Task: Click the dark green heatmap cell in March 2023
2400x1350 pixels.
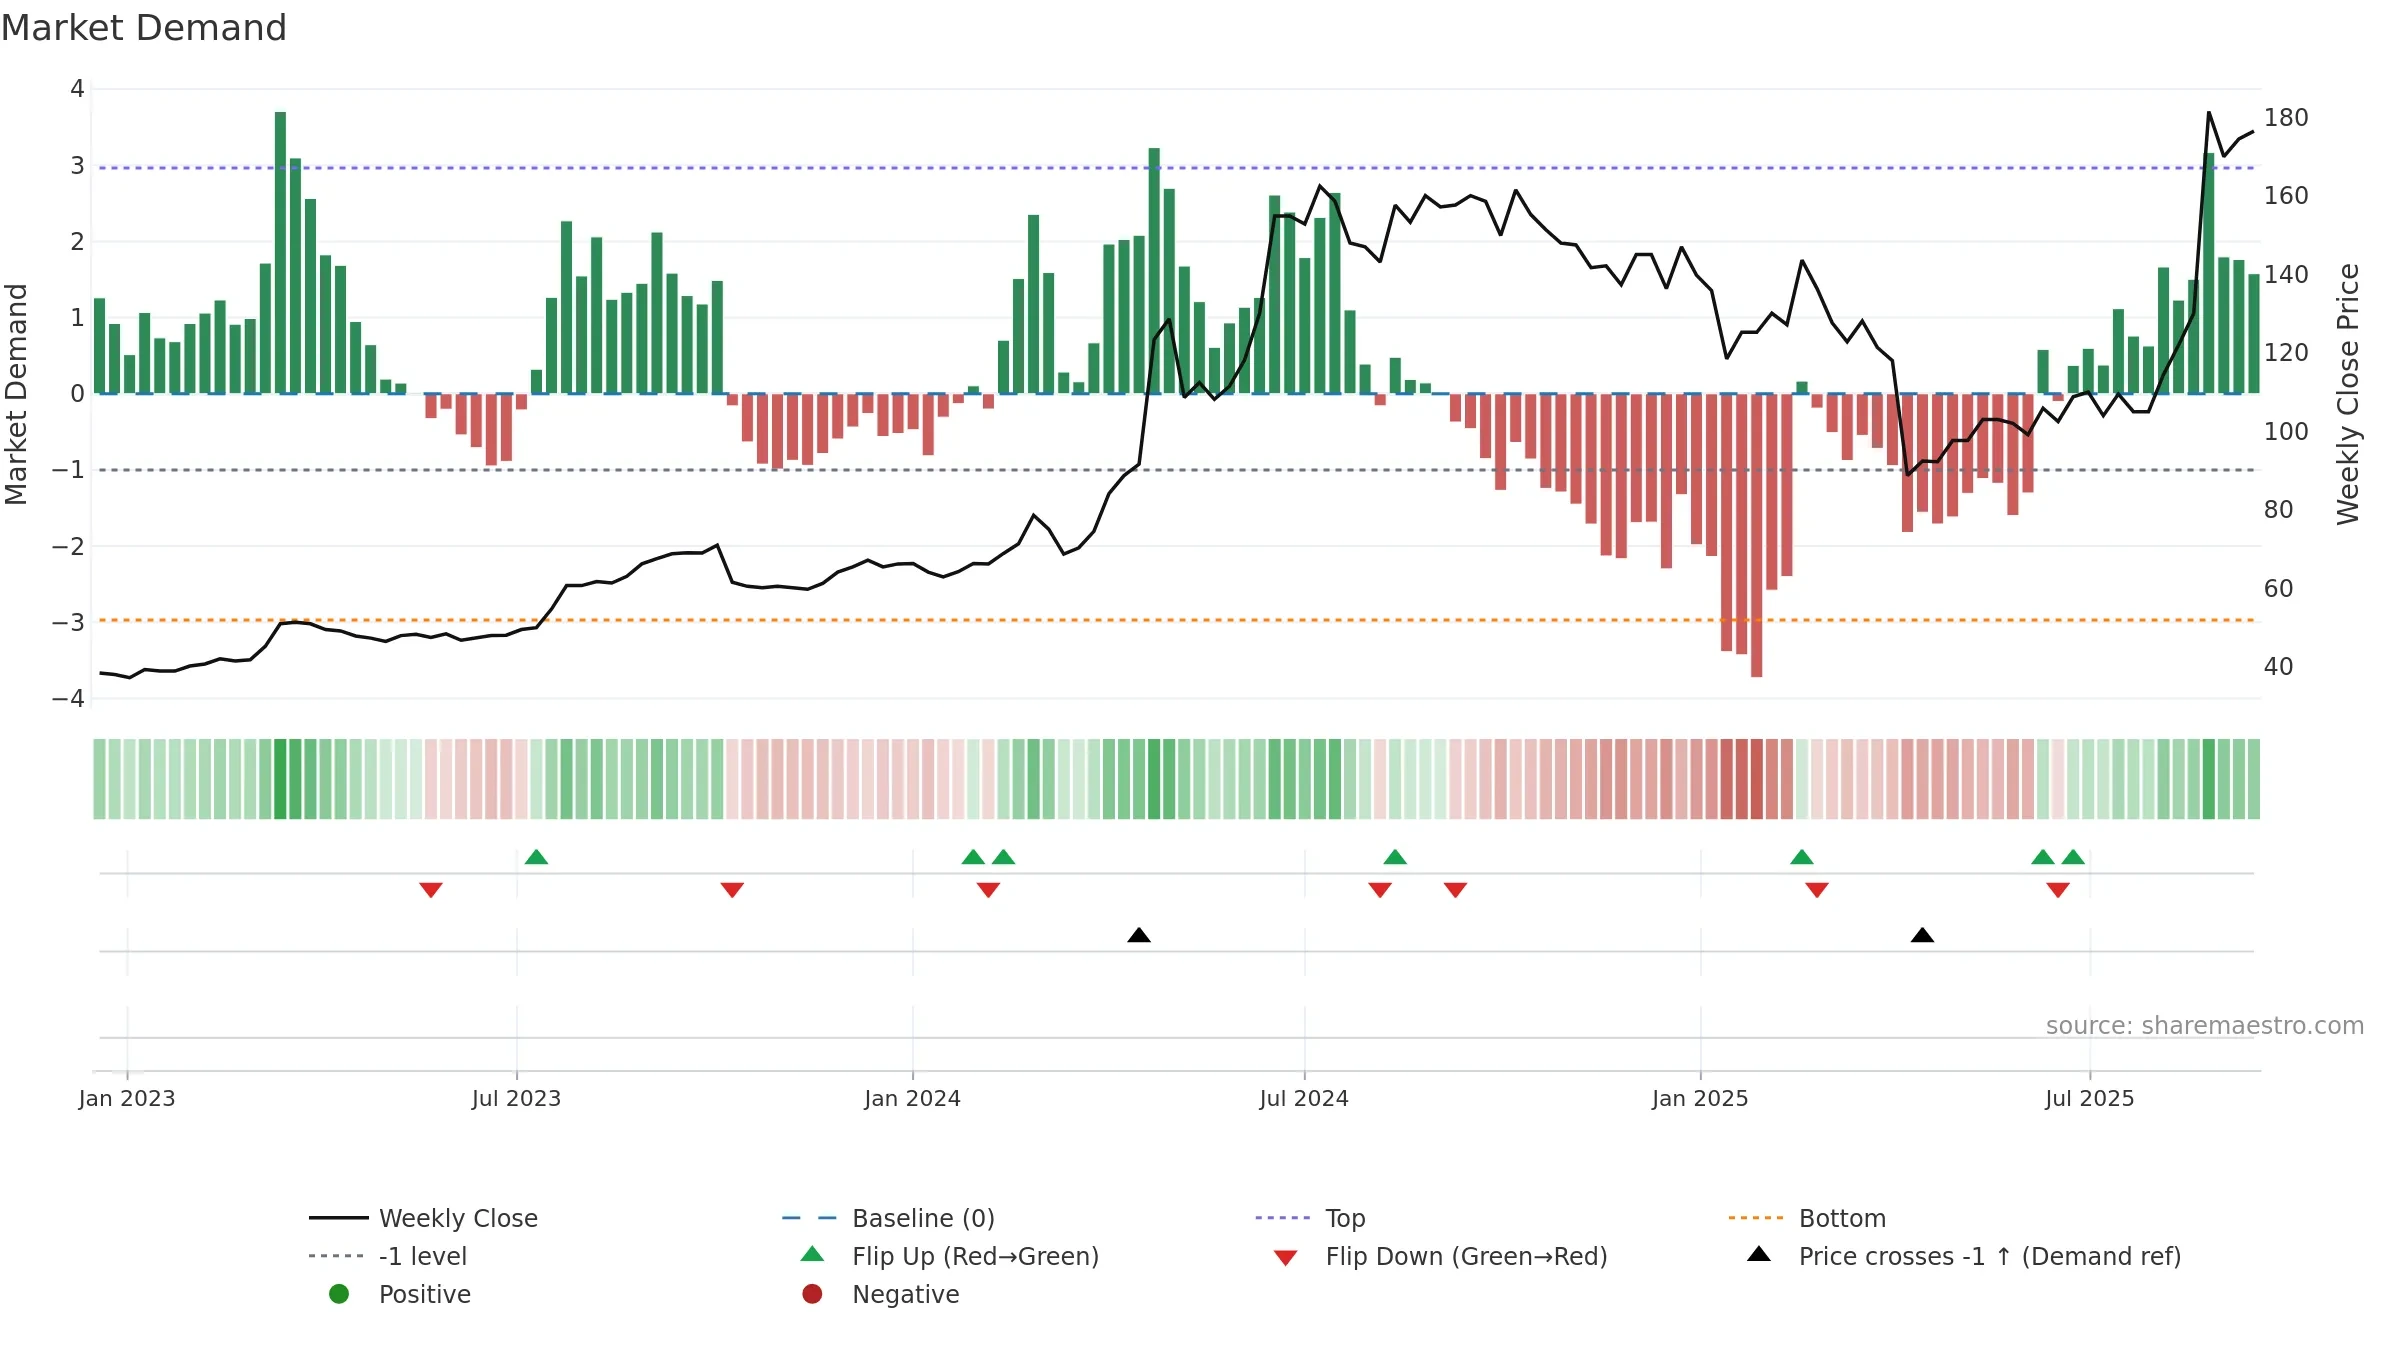Action: (x=280, y=779)
